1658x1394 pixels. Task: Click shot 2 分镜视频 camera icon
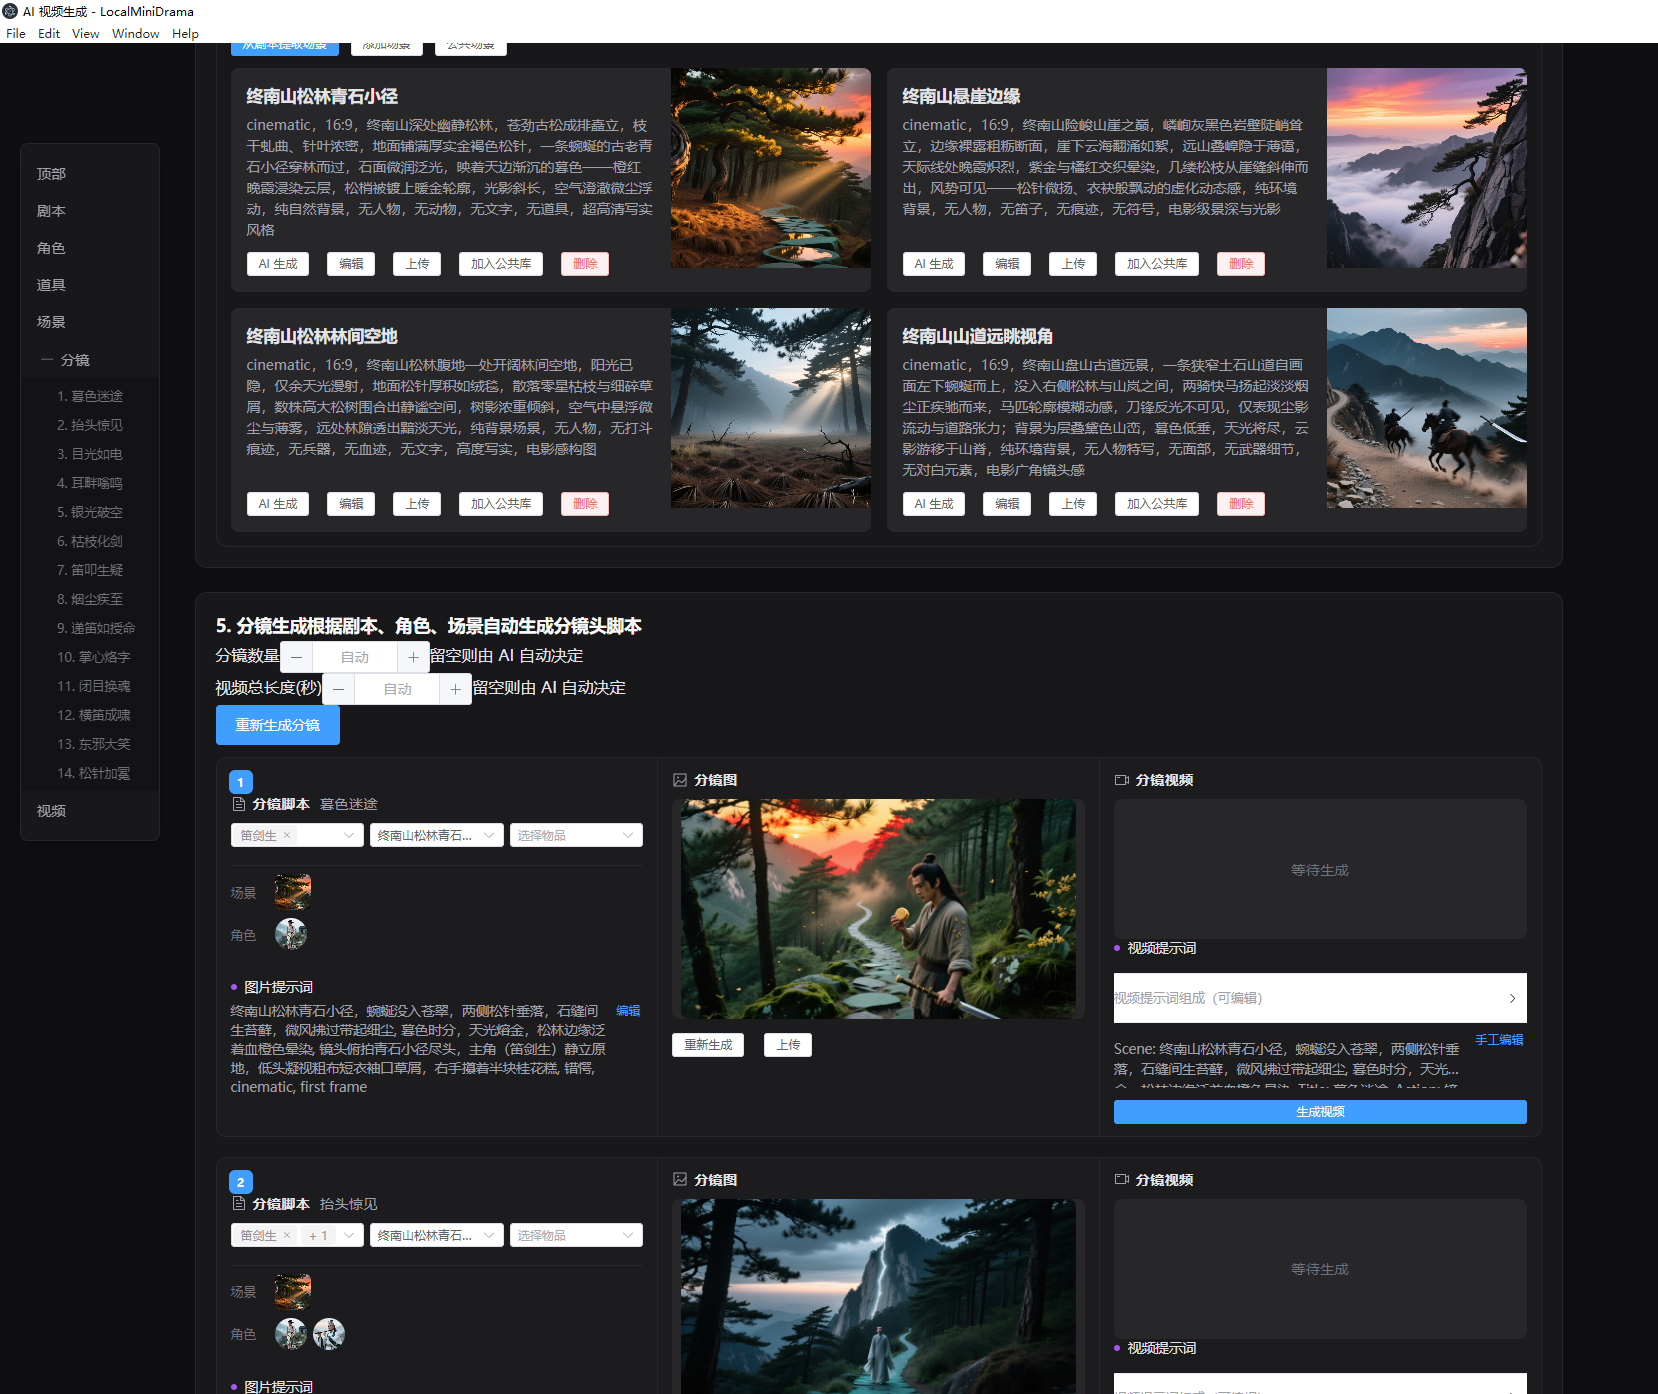point(1122,1180)
